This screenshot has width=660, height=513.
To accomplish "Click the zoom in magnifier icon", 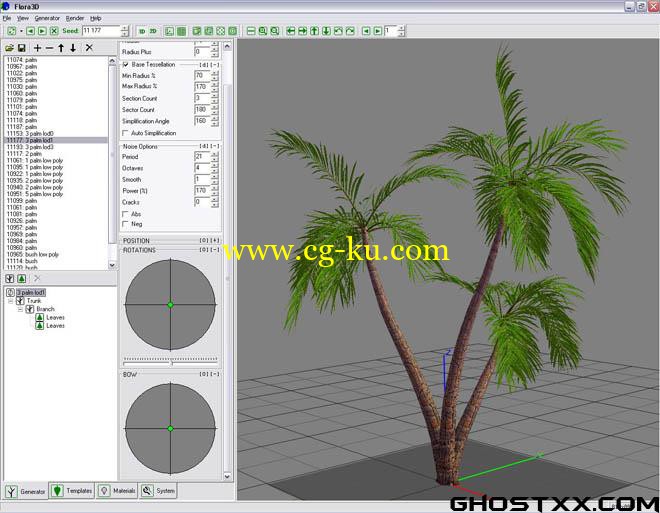I will point(263,31).
